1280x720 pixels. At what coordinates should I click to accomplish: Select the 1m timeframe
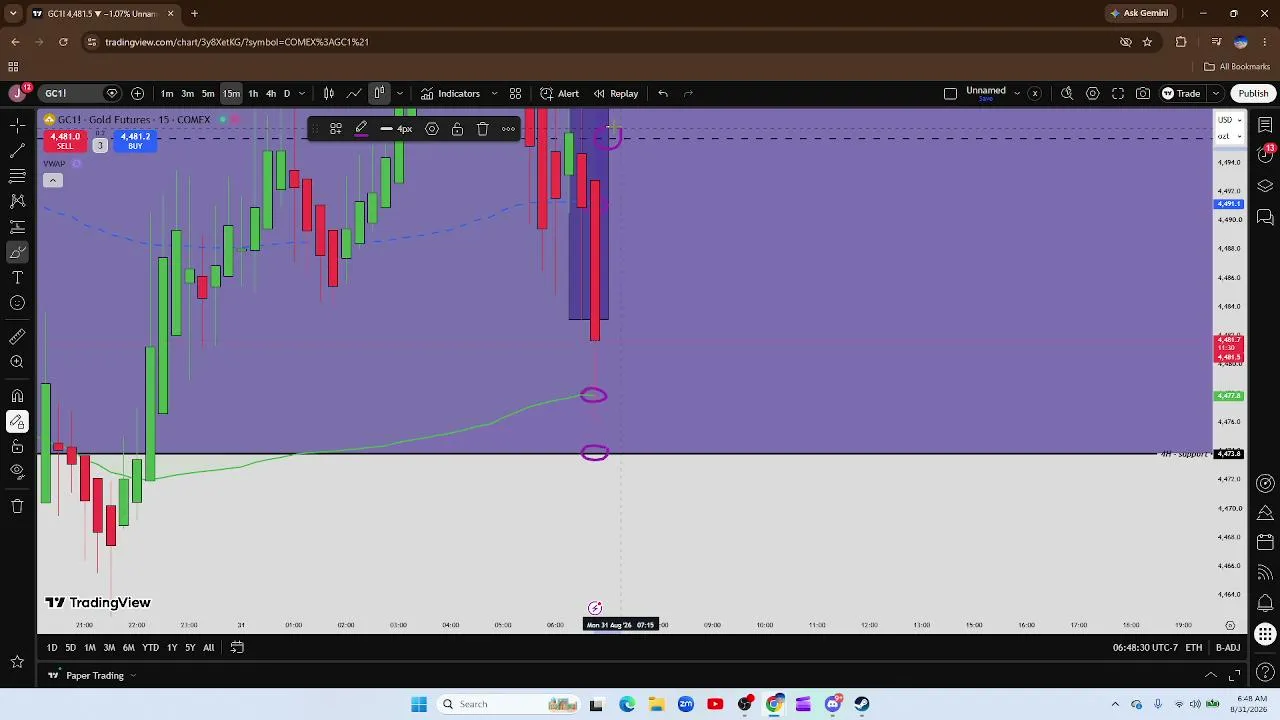click(167, 93)
